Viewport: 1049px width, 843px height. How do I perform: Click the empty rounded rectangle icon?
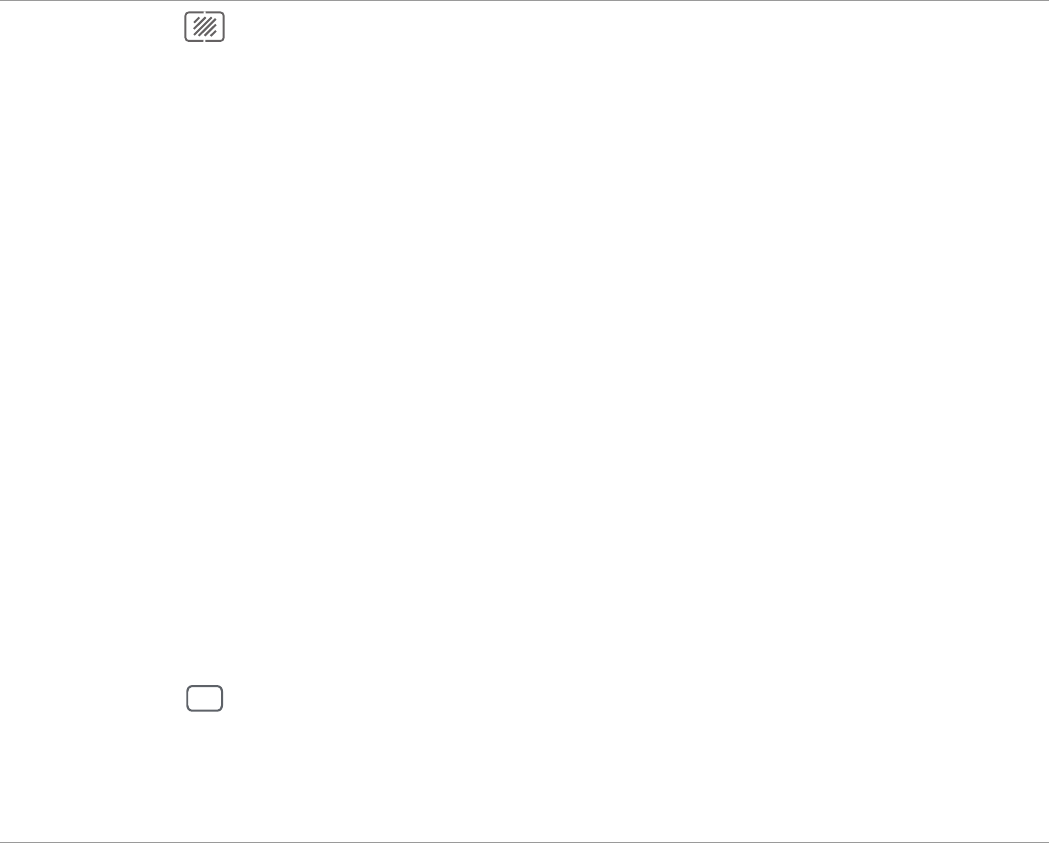tap(205, 698)
